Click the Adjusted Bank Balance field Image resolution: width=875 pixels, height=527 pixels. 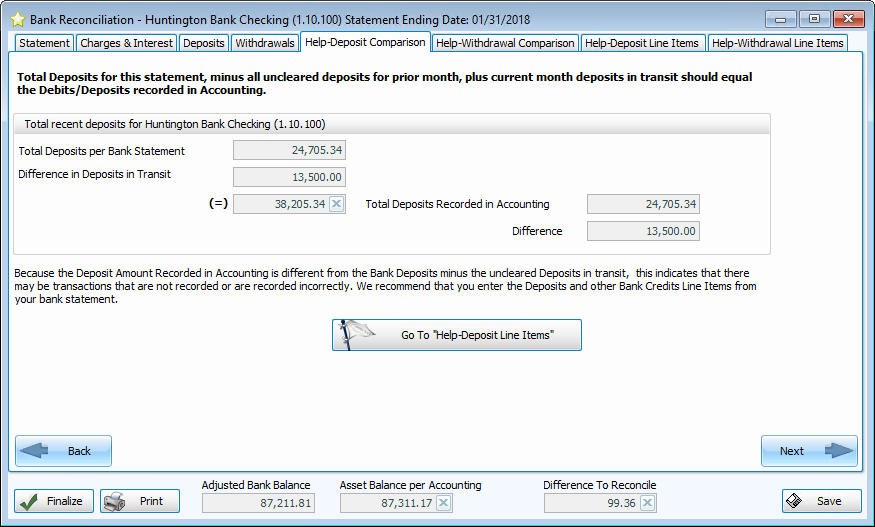258,503
